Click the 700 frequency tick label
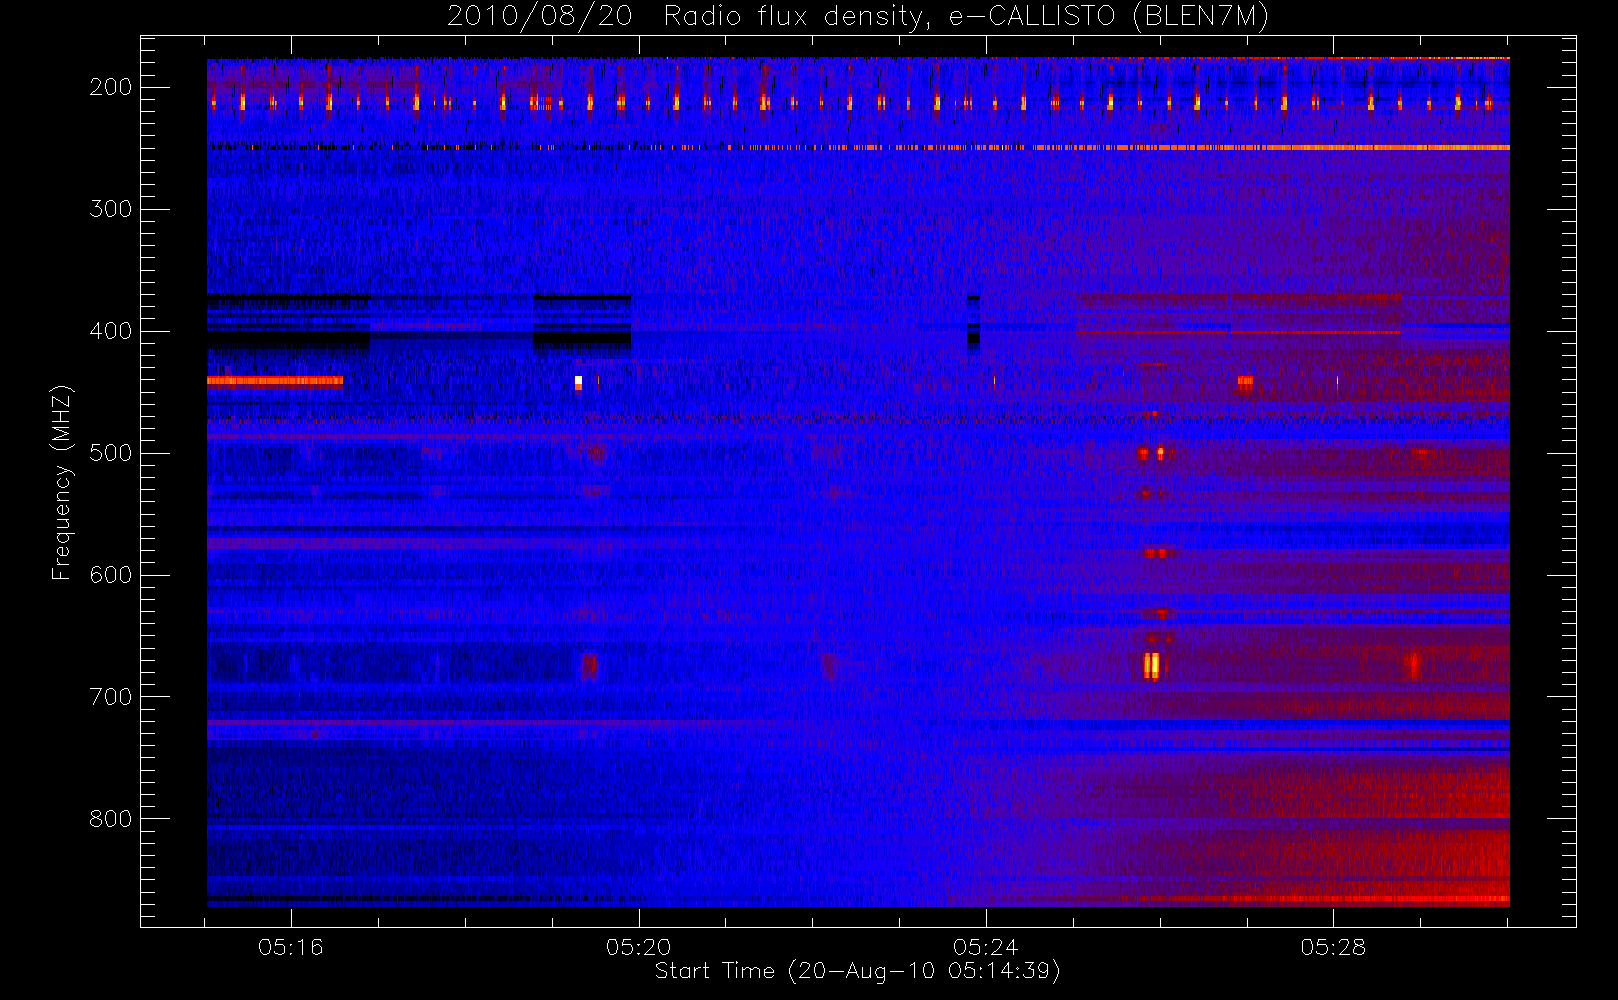The image size is (1618, 1000). point(110,697)
